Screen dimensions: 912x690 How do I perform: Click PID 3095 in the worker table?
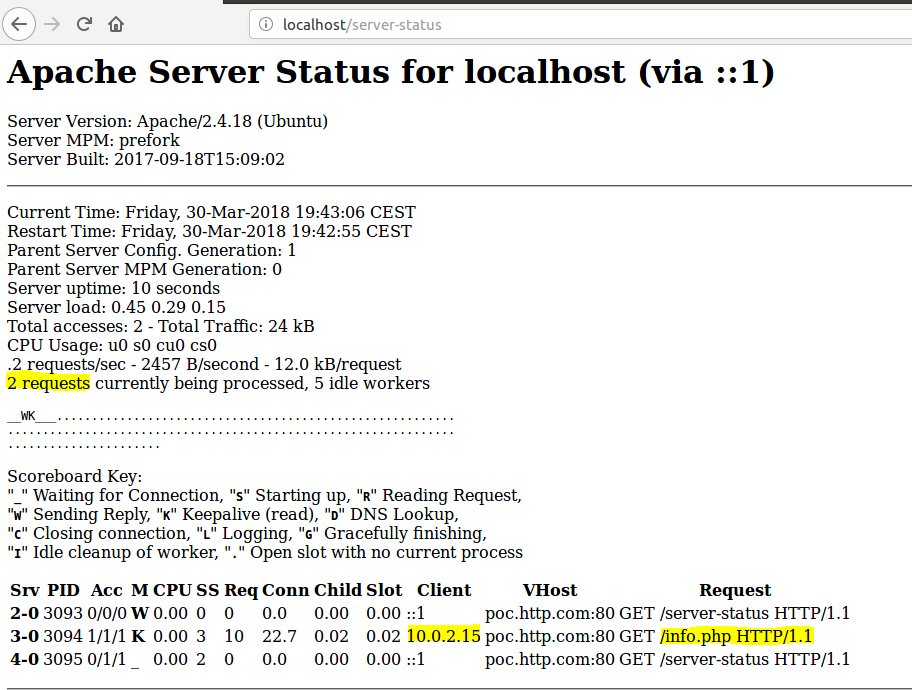click(x=64, y=659)
